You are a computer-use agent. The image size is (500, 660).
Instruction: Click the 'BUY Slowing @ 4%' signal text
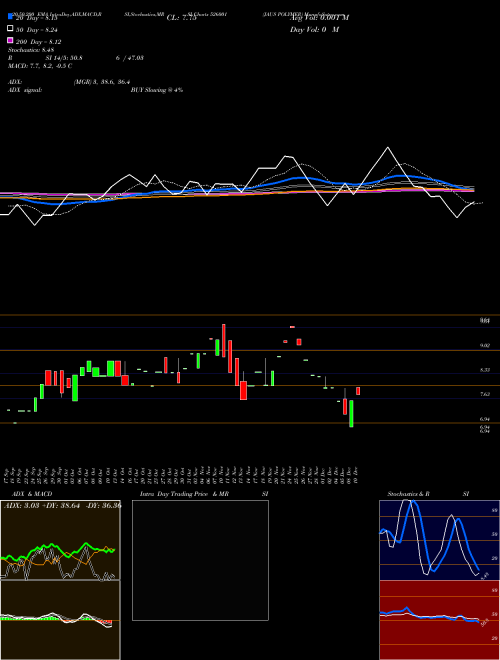coord(157,90)
